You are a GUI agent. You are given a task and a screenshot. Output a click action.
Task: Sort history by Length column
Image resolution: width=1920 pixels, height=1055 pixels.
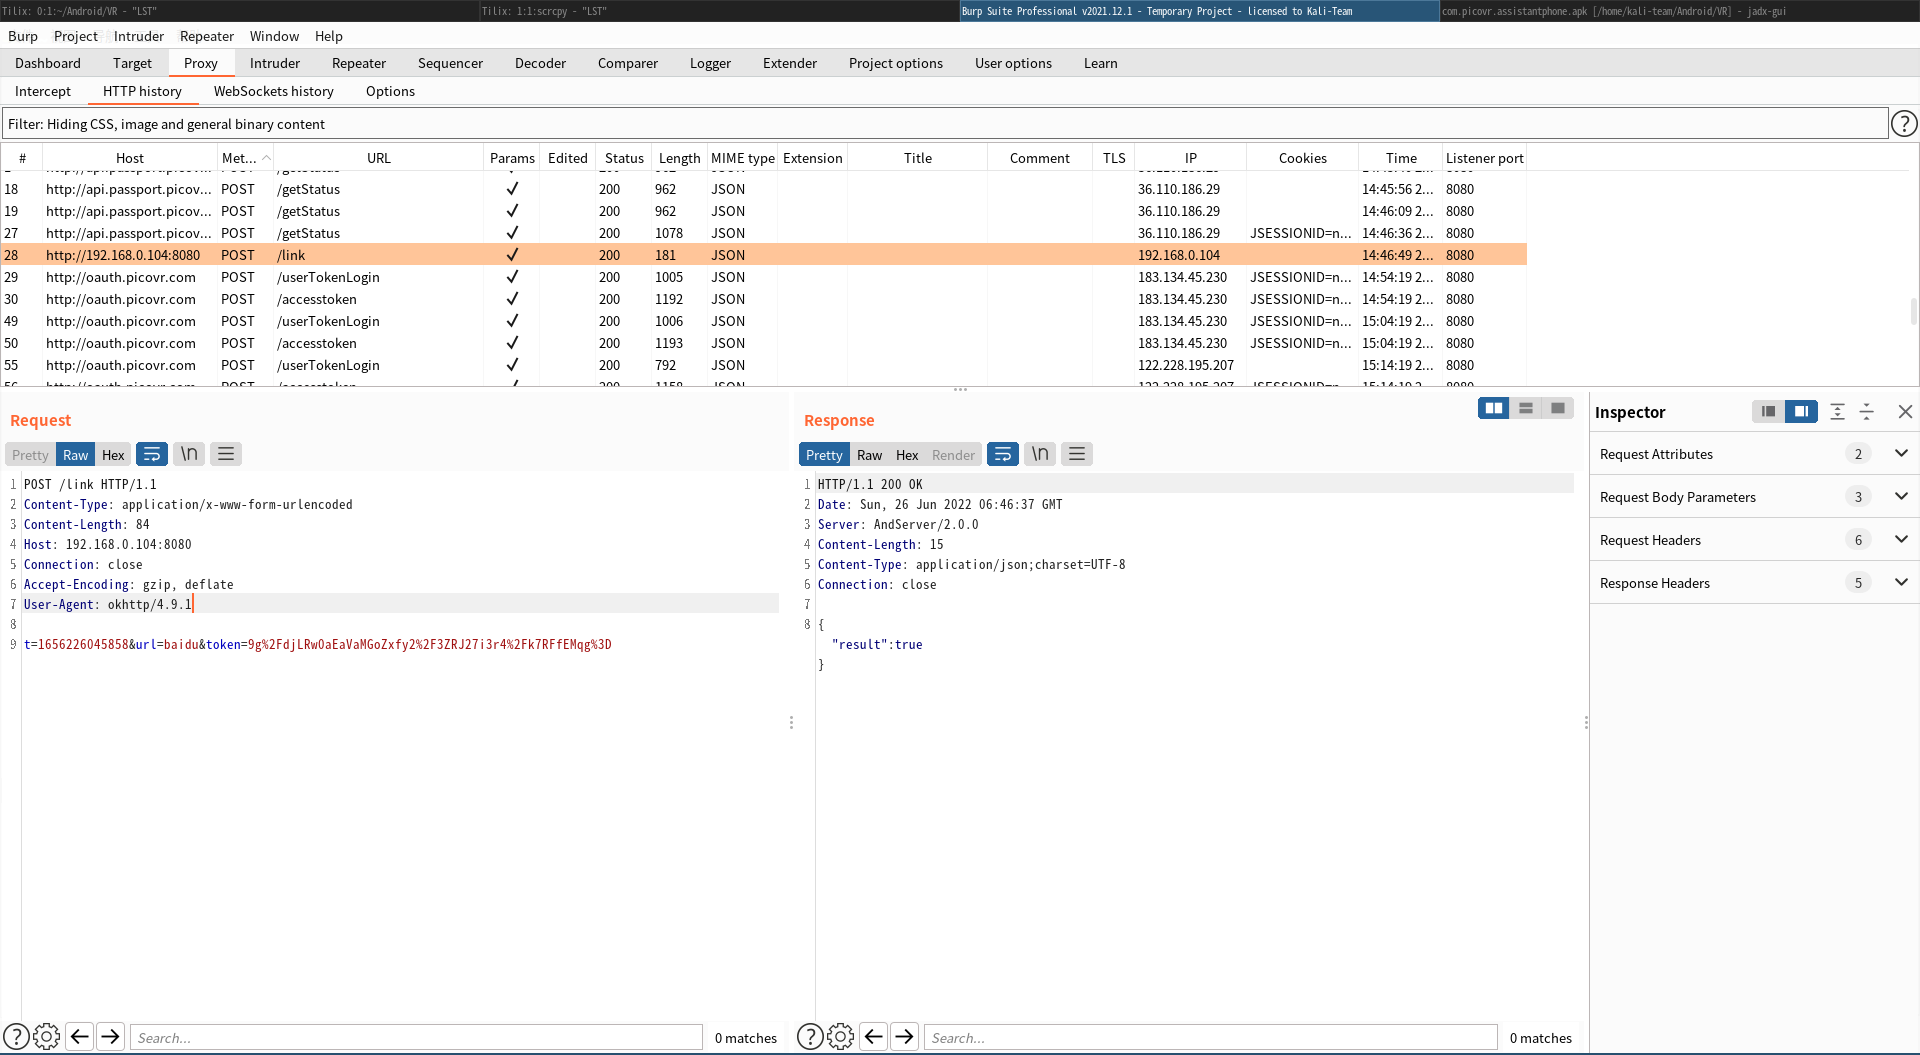[x=679, y=158]
